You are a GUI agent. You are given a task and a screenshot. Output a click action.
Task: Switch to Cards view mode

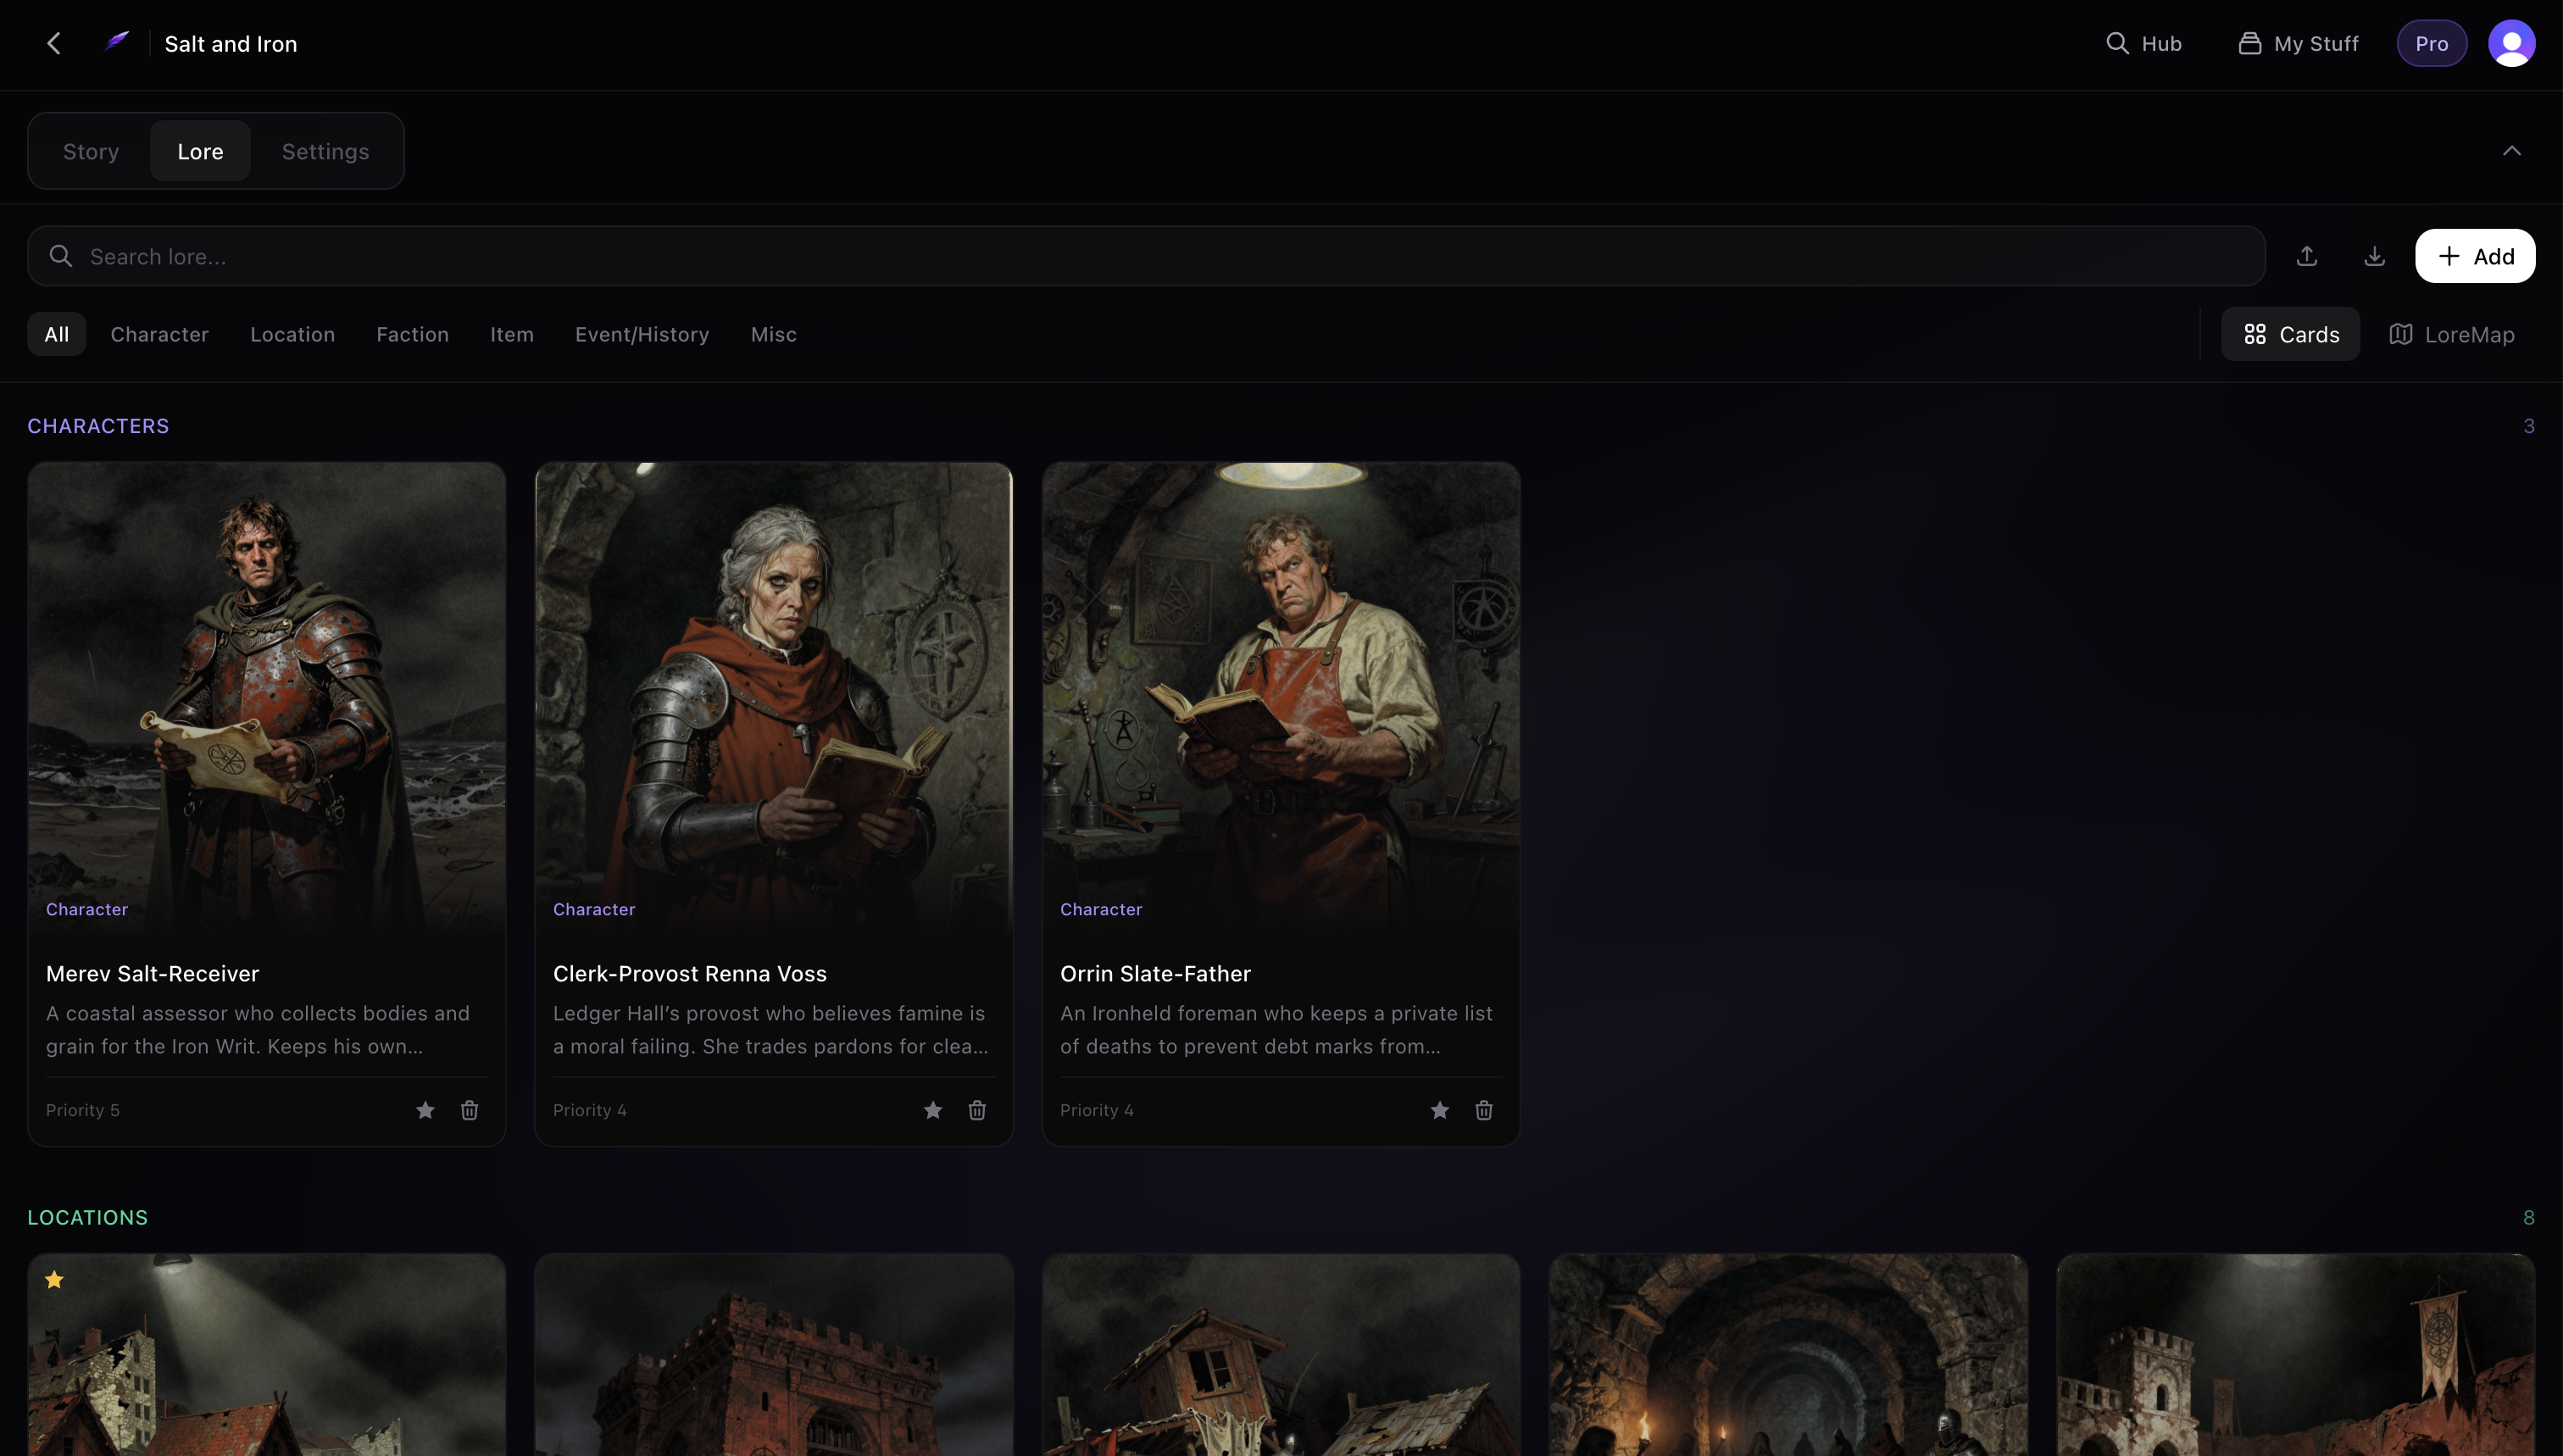(x=2290, y=334)
